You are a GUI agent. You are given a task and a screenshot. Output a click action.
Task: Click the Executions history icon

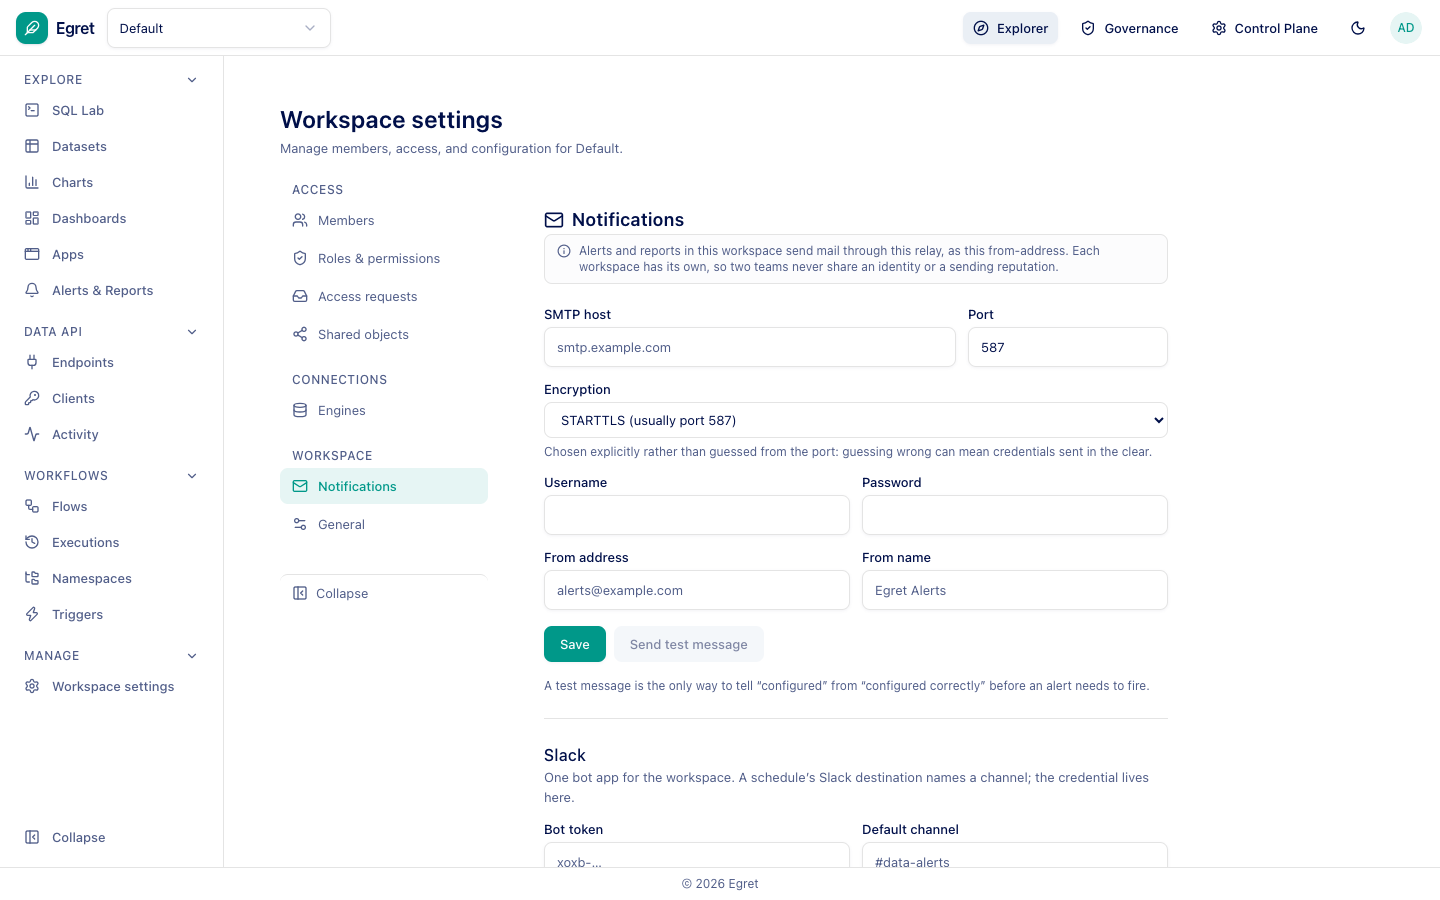point(32,542)
